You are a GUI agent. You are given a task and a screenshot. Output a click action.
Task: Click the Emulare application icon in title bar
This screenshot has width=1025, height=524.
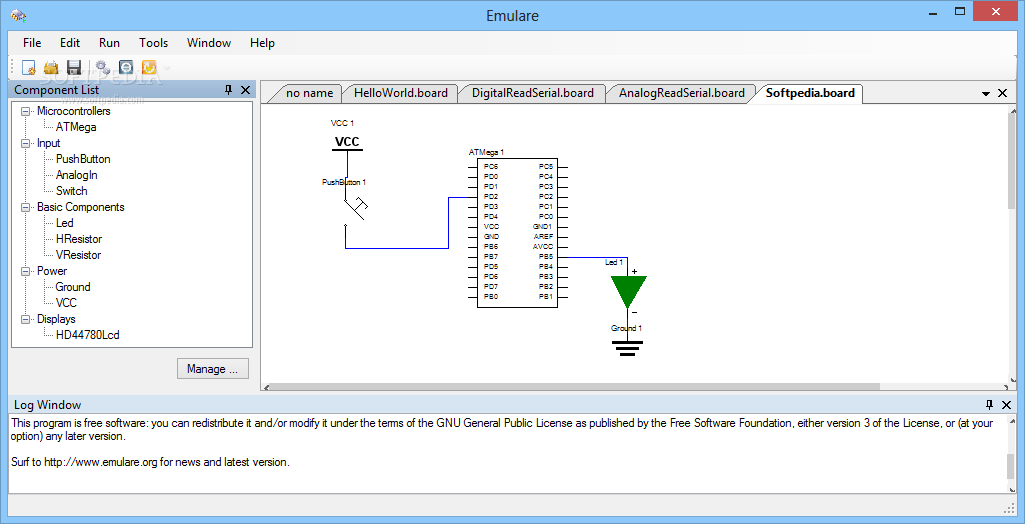18,14
